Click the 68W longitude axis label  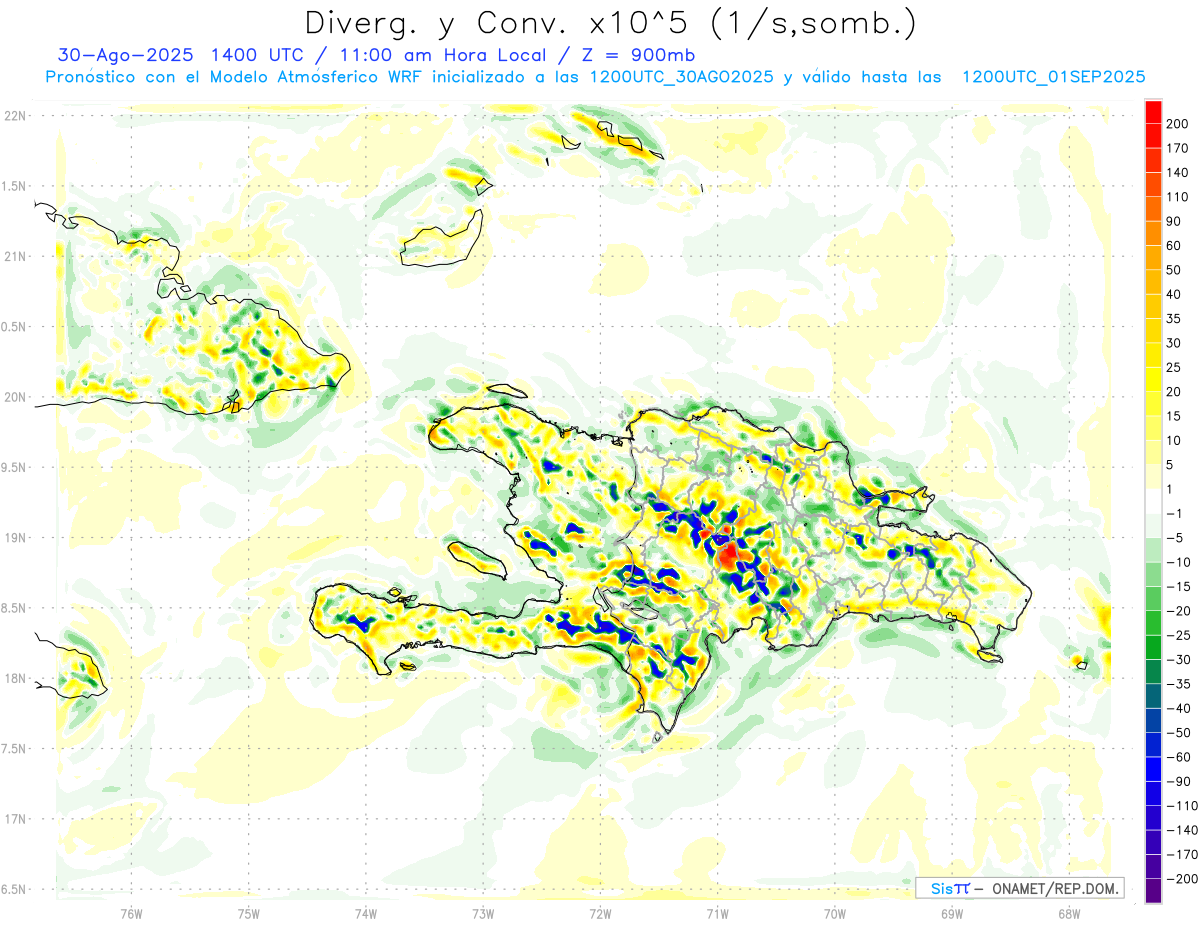(1069, 914)
